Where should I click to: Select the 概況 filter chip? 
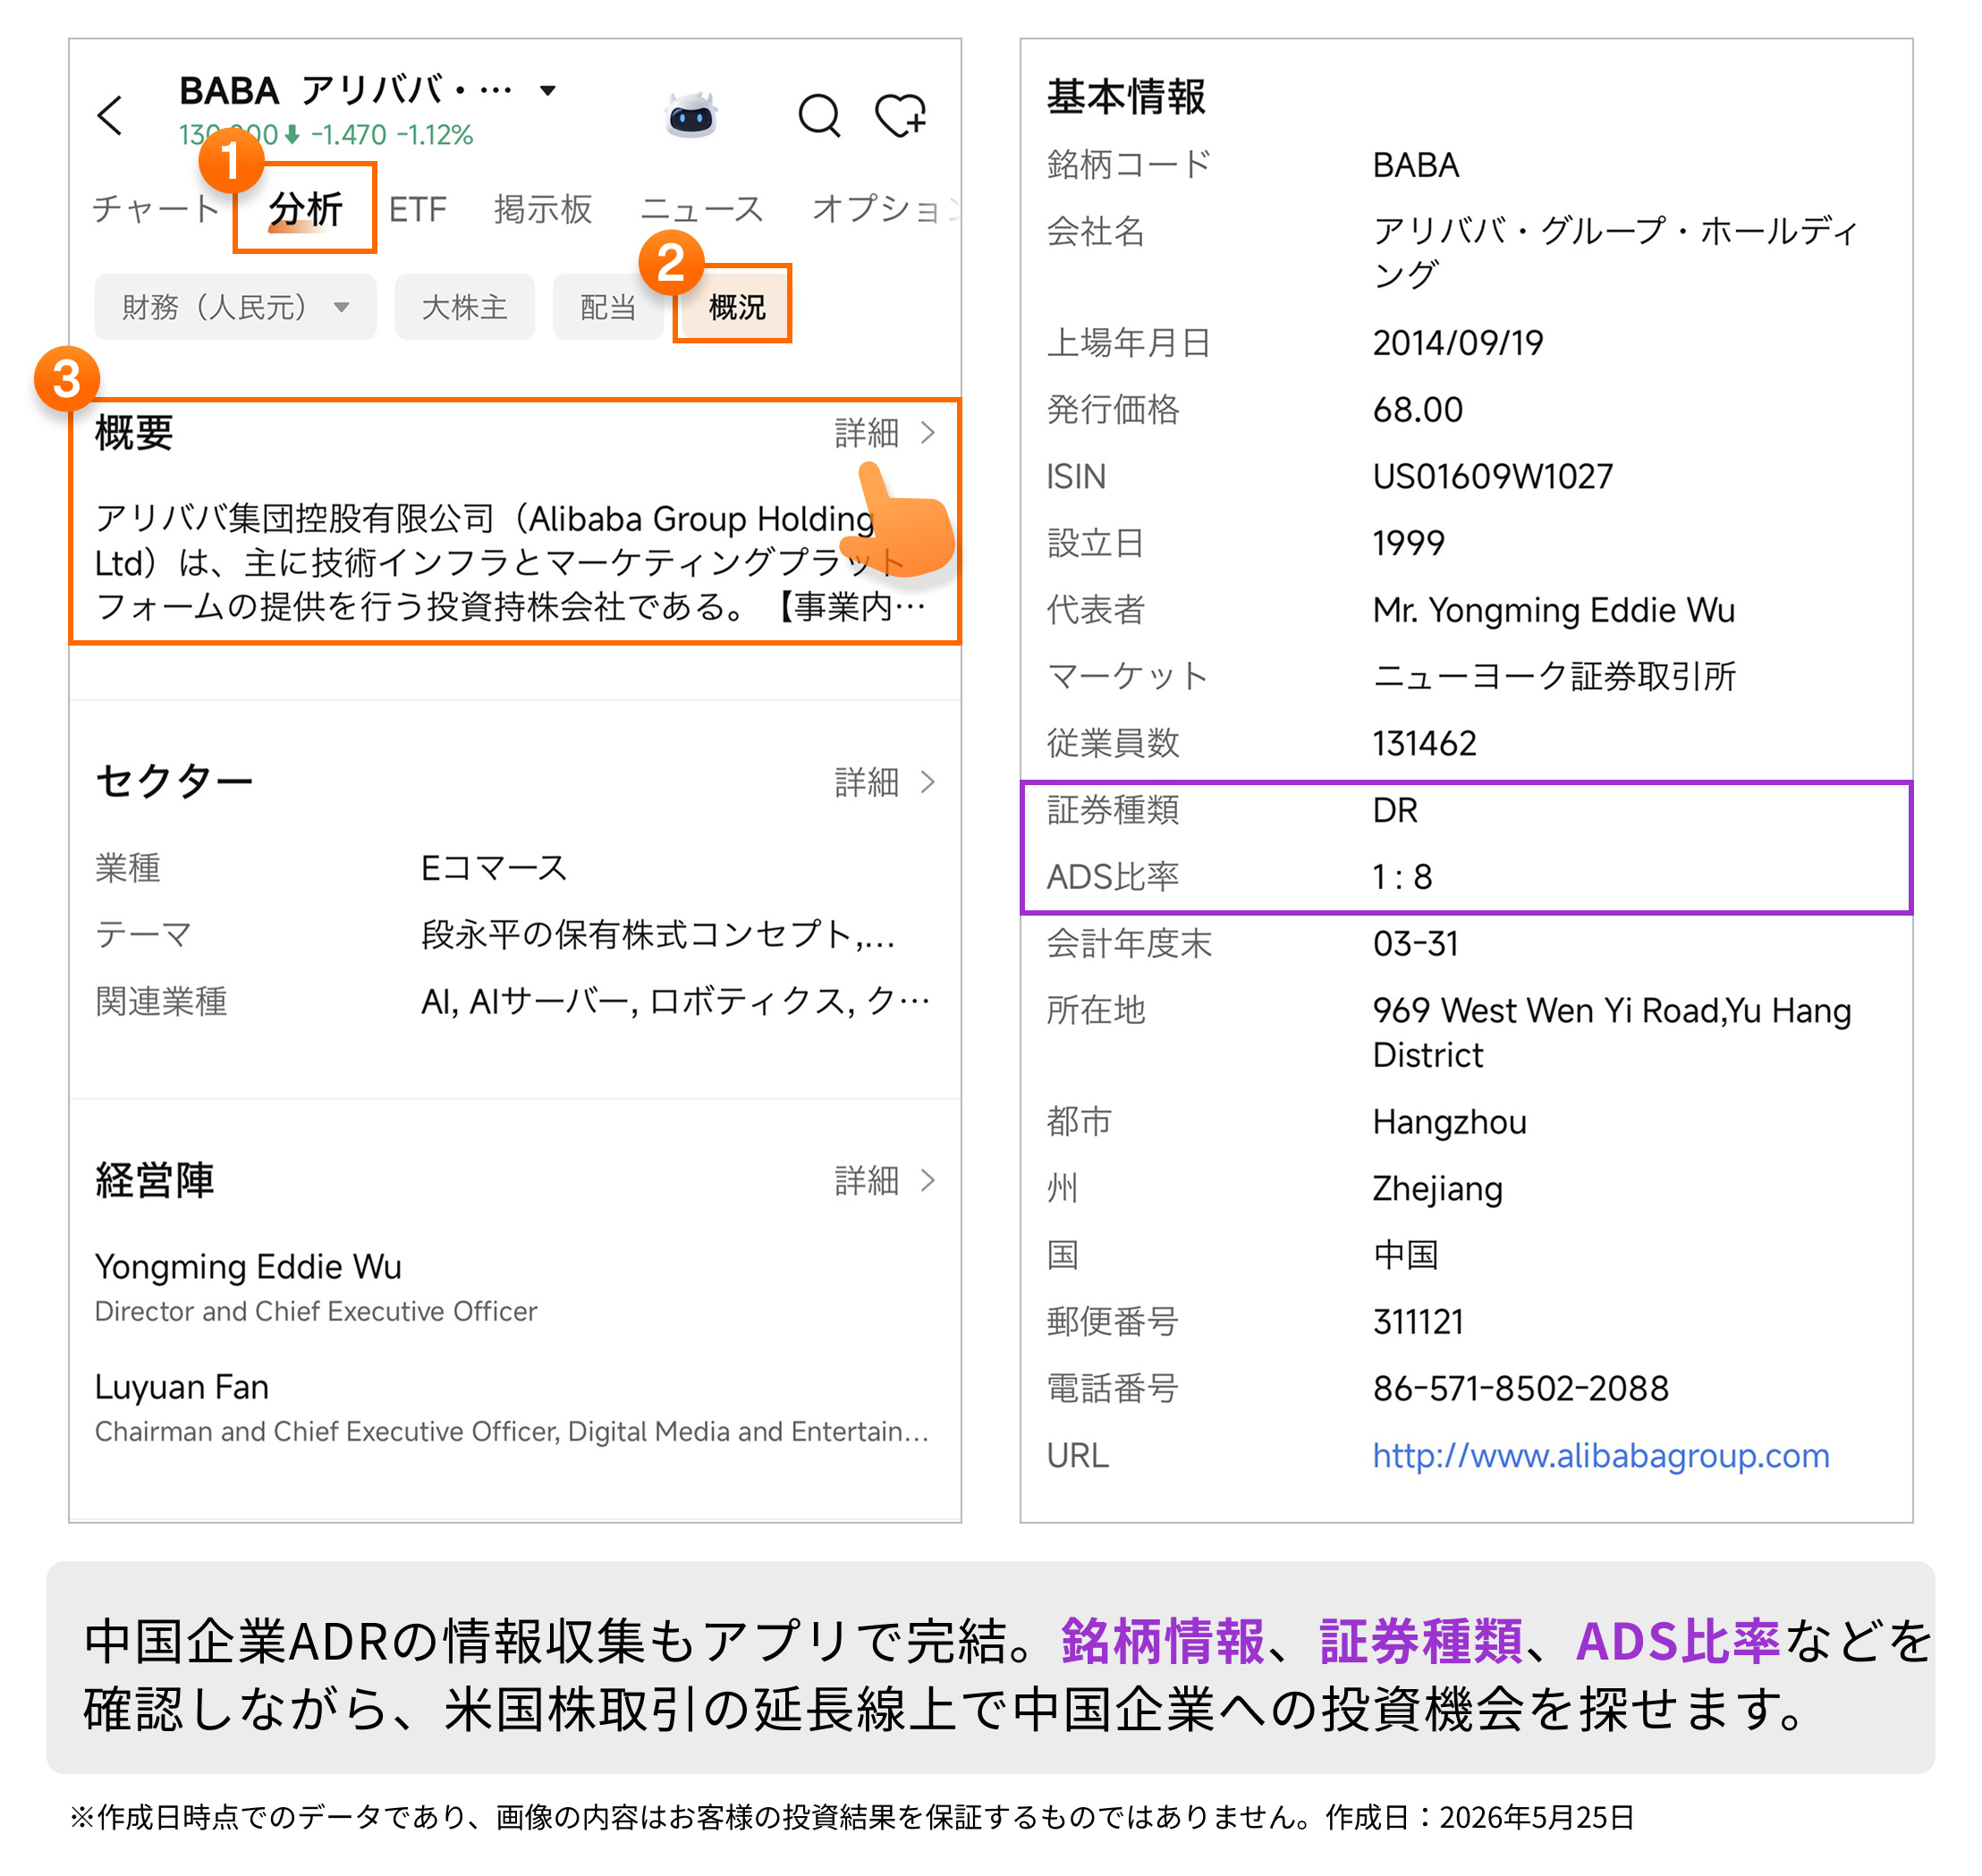737,307
